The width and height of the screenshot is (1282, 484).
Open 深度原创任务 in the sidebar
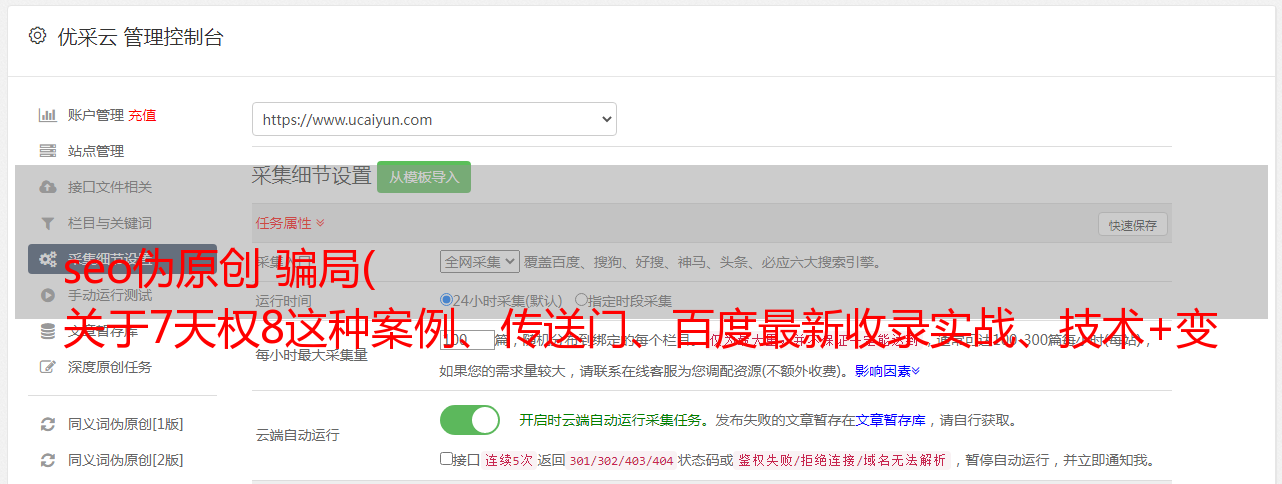coord(110,367)
